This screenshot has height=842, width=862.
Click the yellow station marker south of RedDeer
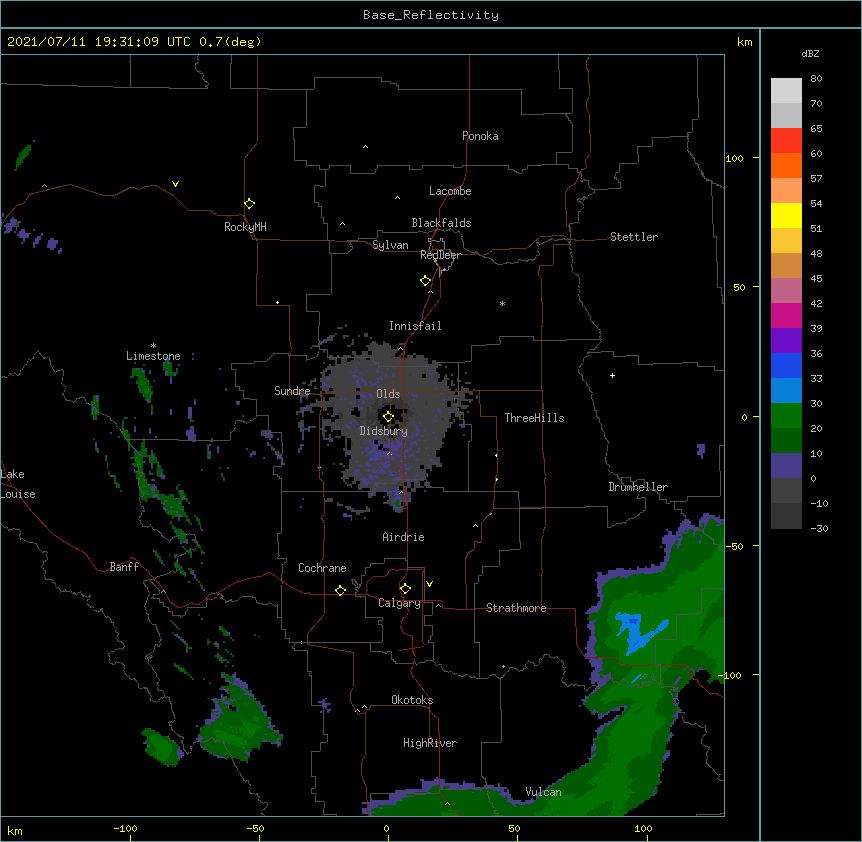[425, 281]
